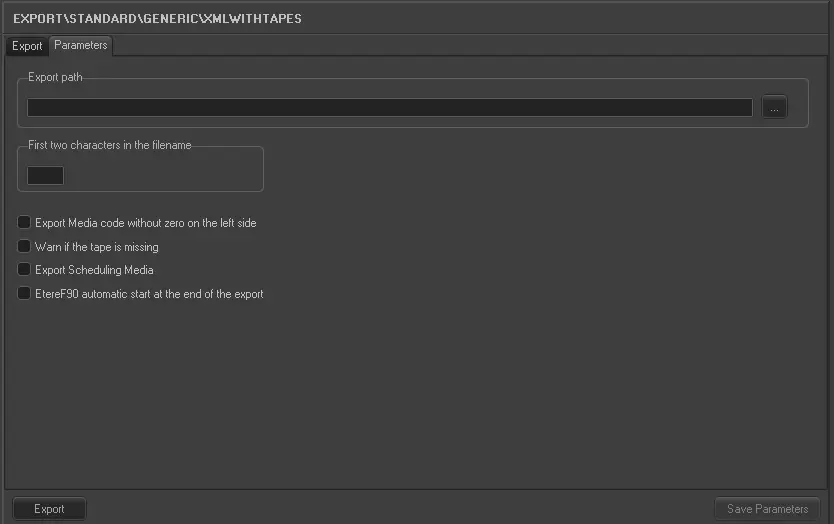The width and height of the screenshot is (834, 524).
Task: Focus the first two characters filename box
Action: (45, 176)
